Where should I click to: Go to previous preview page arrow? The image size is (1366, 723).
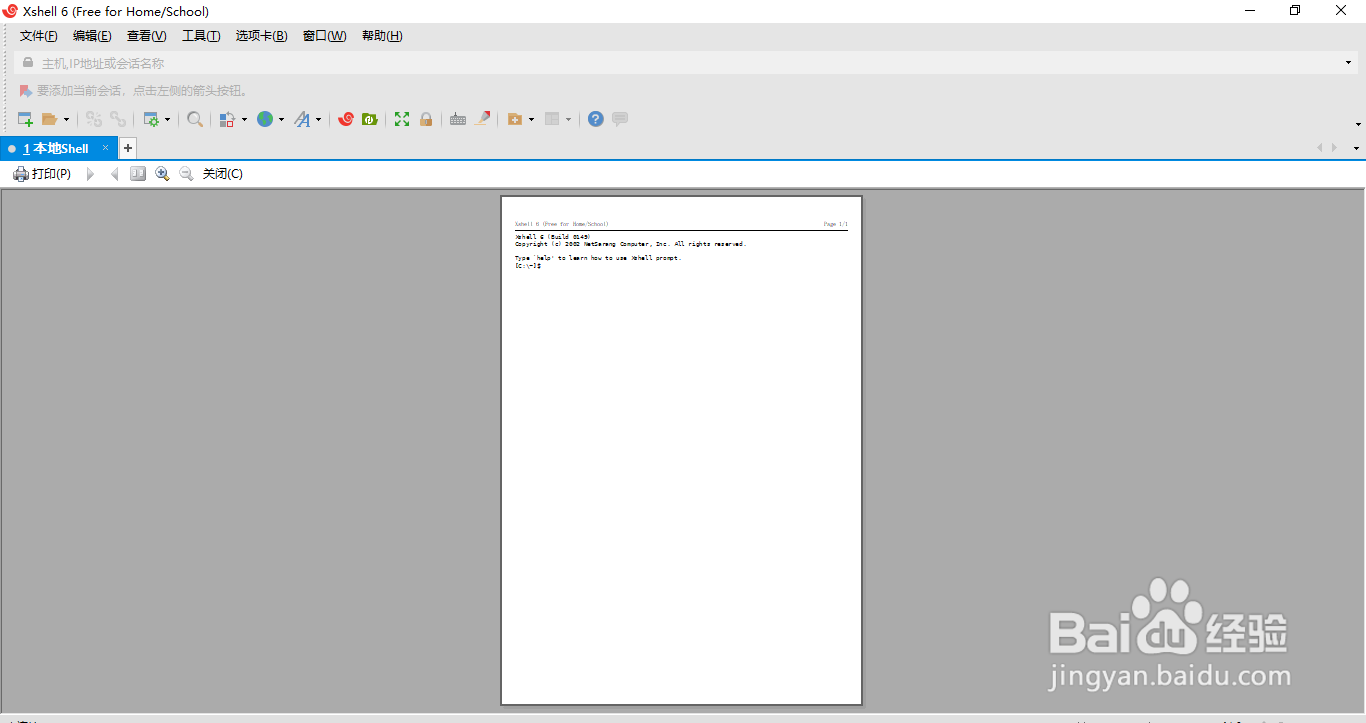tap(114, 174)
